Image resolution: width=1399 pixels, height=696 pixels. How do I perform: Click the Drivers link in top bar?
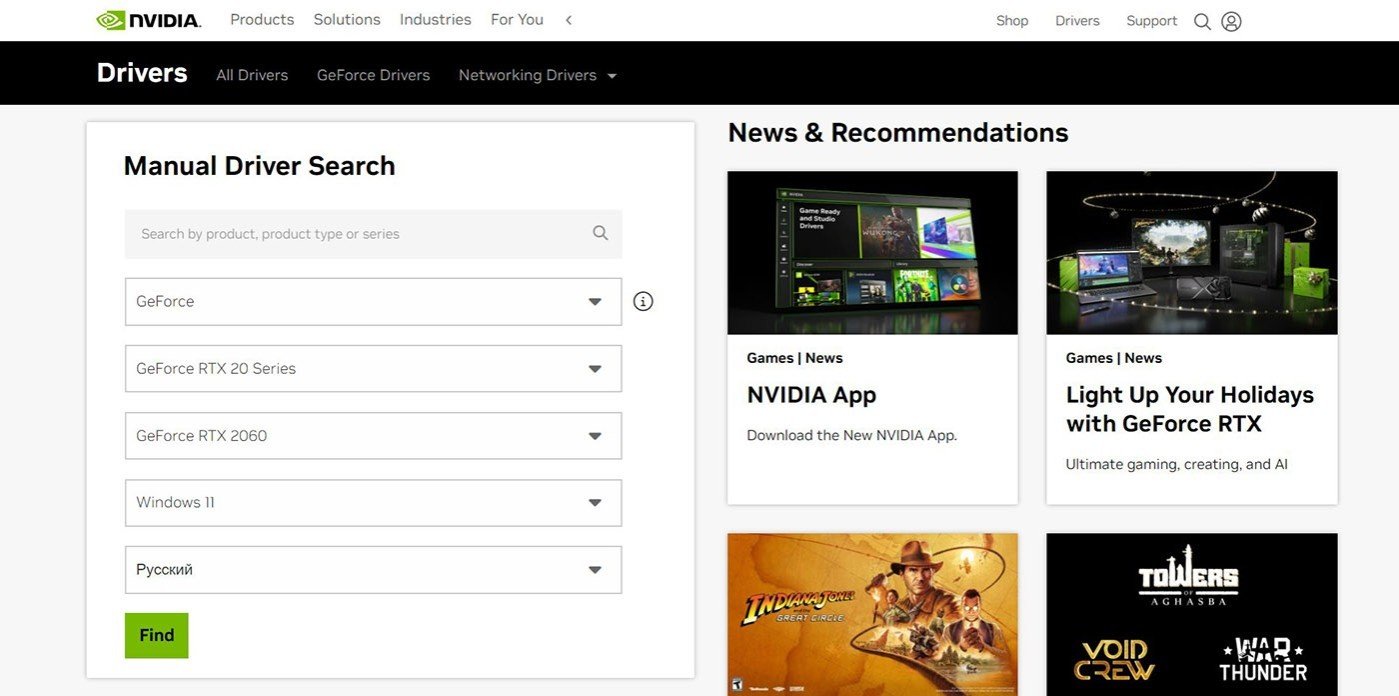(1077, 21)
